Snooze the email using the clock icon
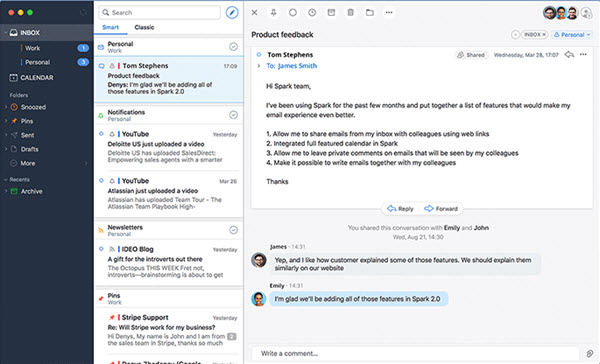The width and height of the screenshot is (600, 364). tap(312, 13)
